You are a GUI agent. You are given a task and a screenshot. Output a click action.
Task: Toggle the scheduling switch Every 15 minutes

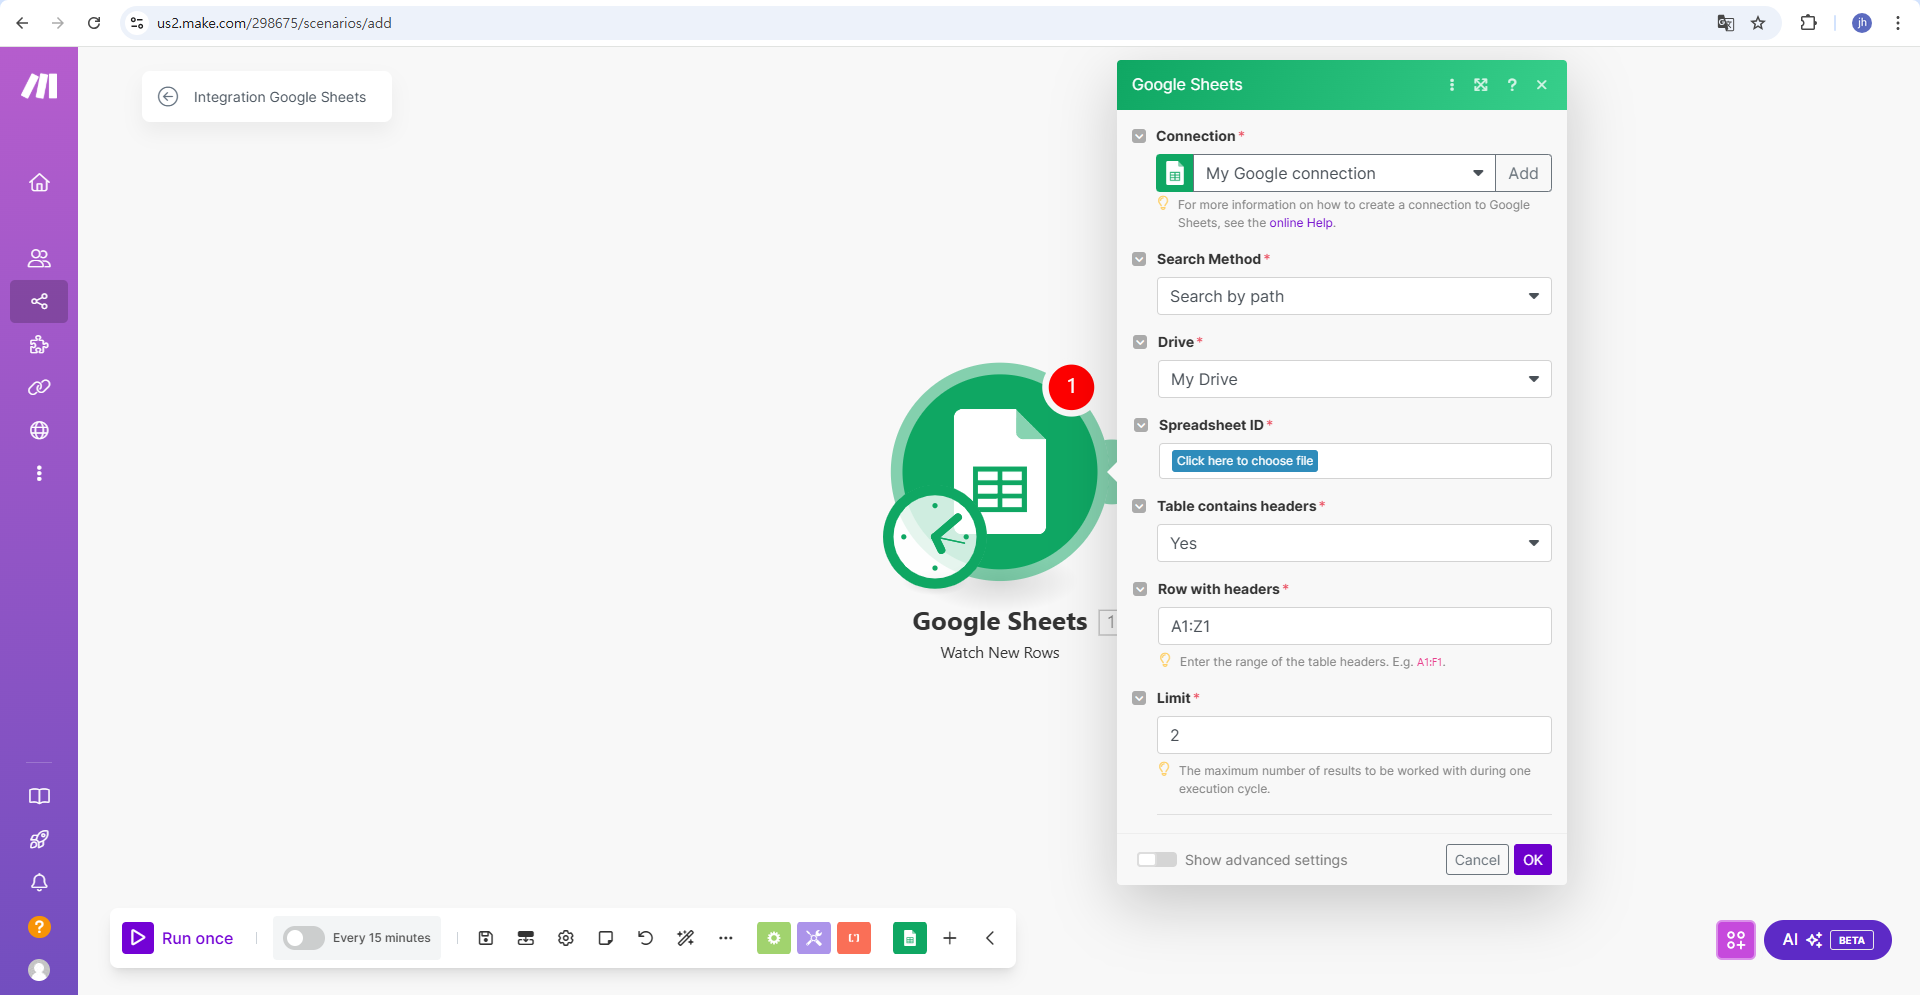(x=304, y=938)
